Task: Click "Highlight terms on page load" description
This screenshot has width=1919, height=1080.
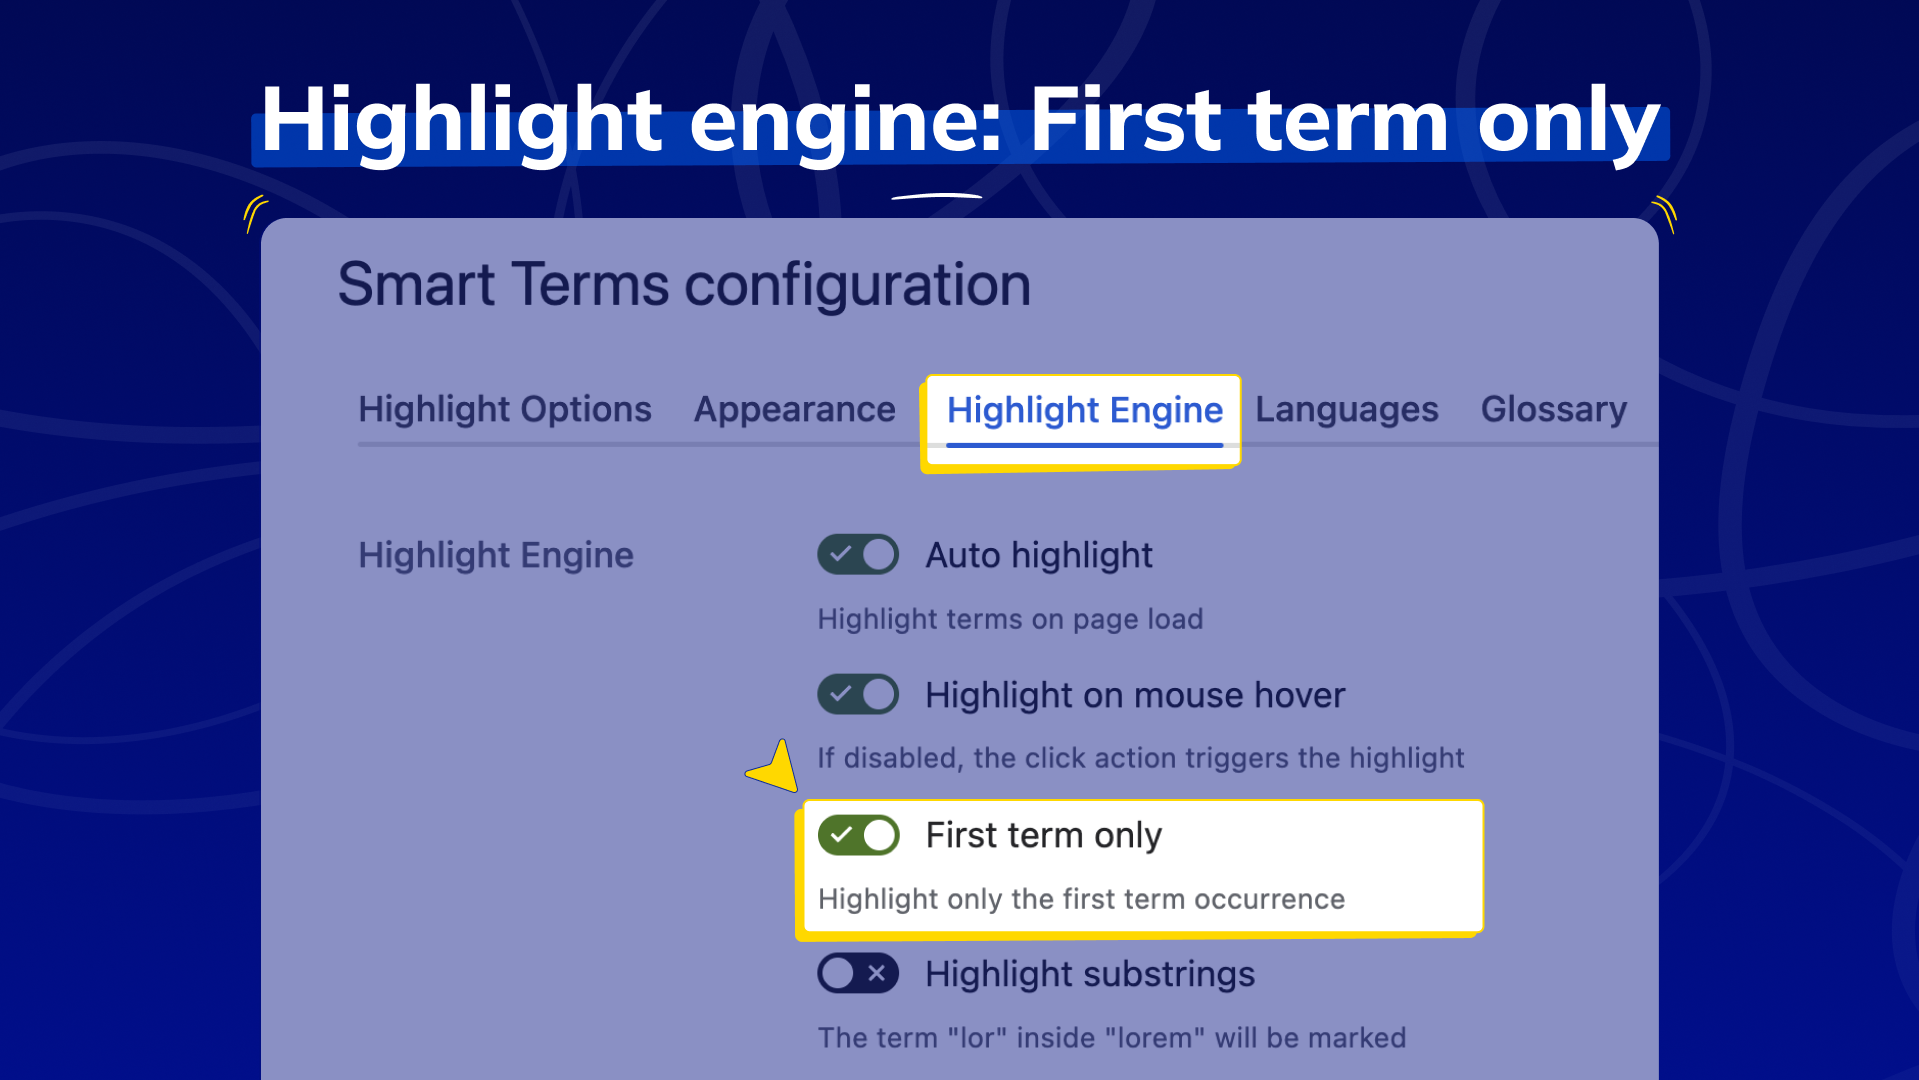Action: 1010,620
